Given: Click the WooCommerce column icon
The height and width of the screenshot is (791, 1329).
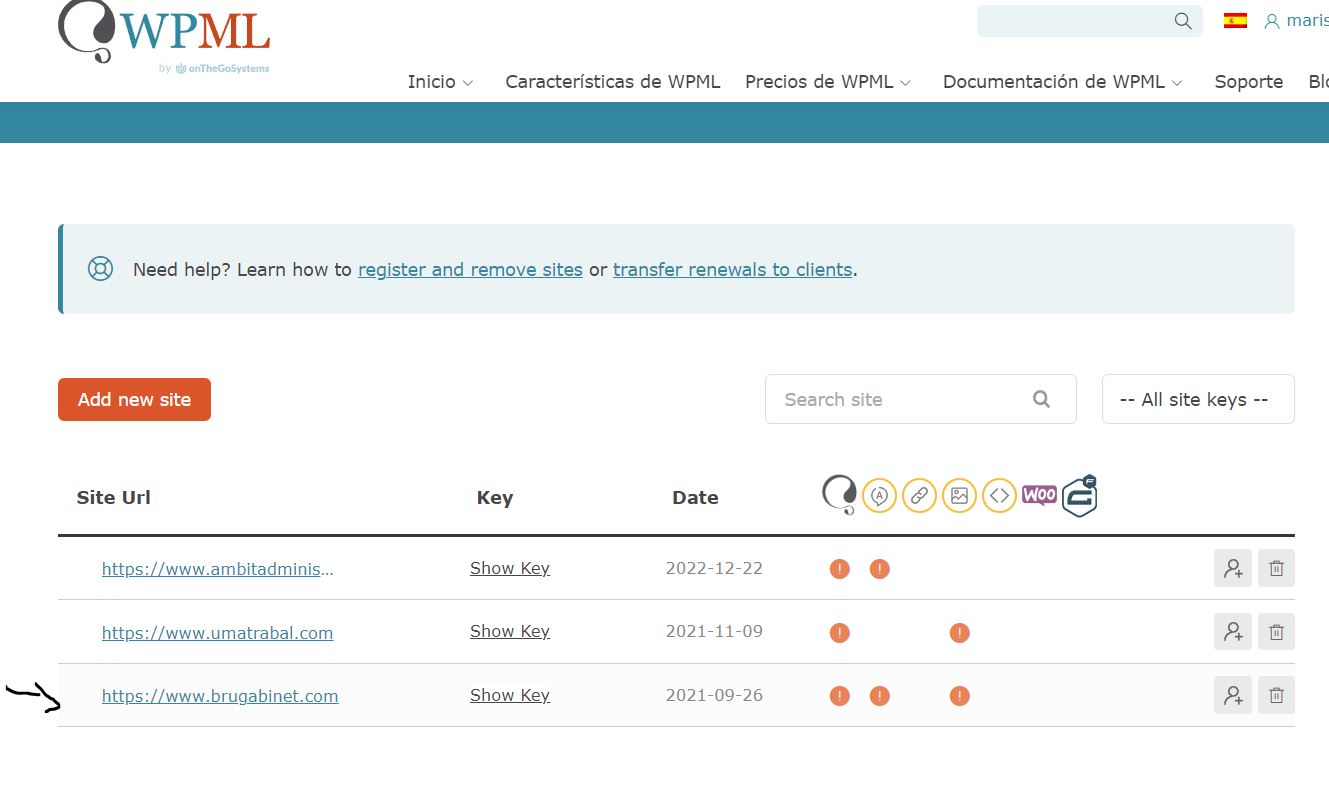Looking at the screenshot, I should point(1039,495).
